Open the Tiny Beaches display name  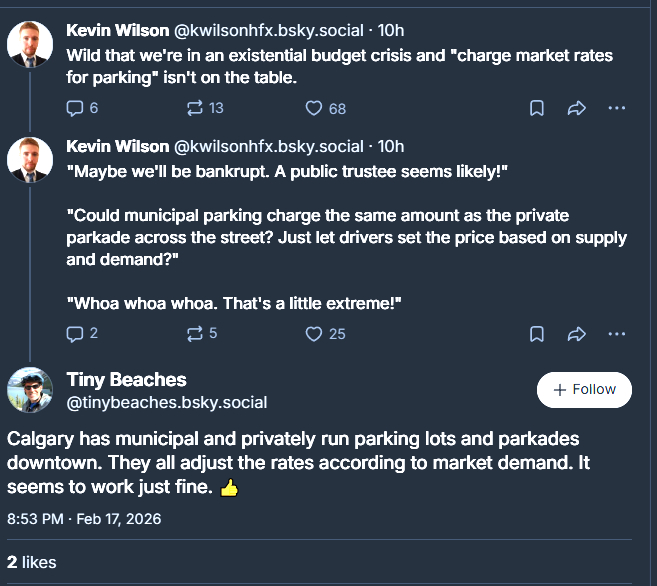[x=126, y=380]
